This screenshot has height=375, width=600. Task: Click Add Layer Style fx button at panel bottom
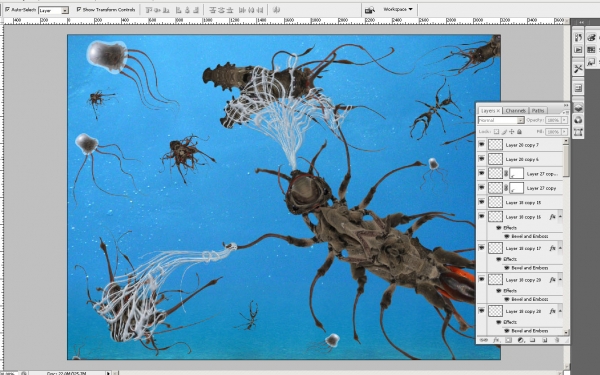point(496,340)
